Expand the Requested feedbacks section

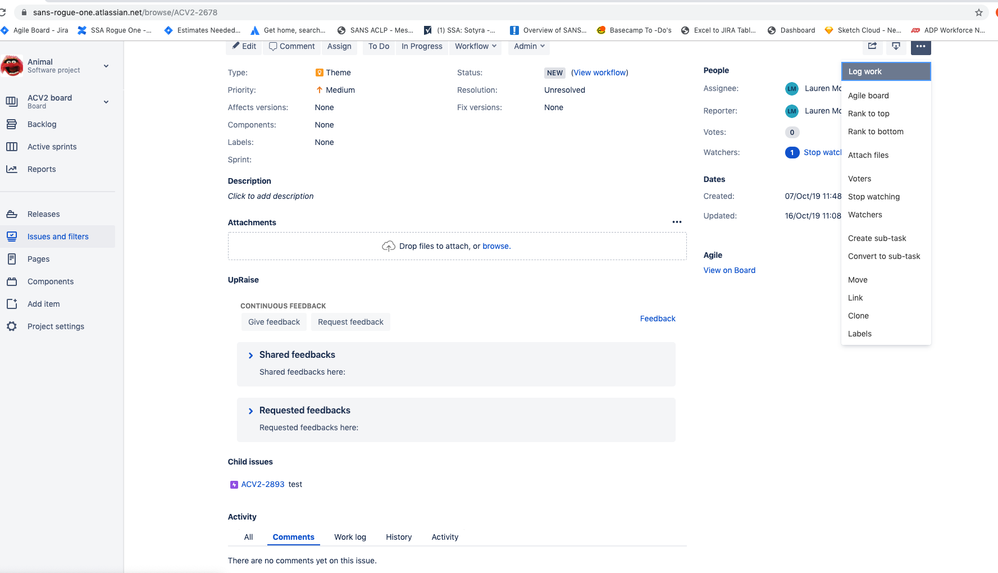251,411
